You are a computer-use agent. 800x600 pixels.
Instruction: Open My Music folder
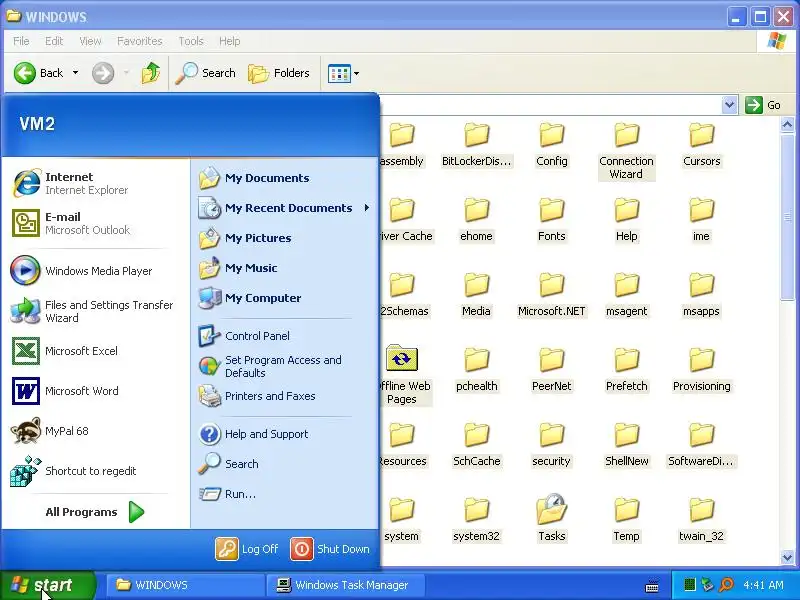click(238, 268)
